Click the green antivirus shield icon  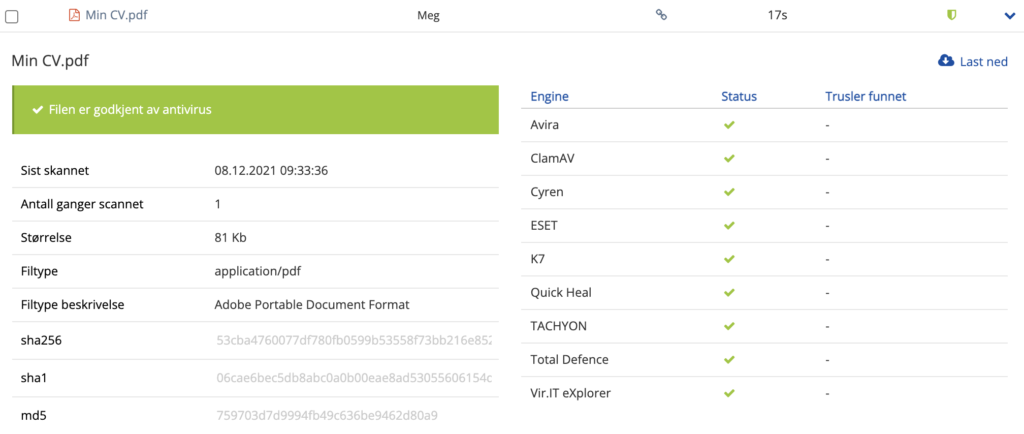coord(952,15)
